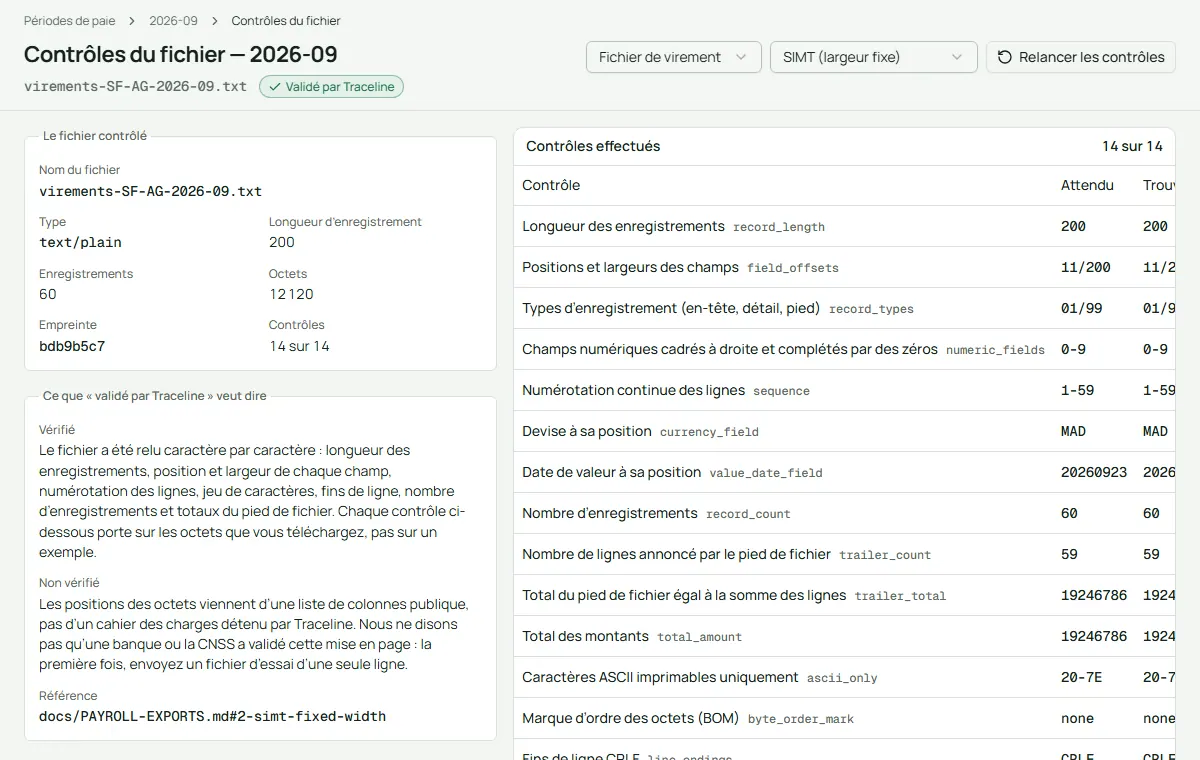This screenshot has width=1200, height=760.
Task: Click the fingerprint value "bdb9b5c7"
Action: 72,346
